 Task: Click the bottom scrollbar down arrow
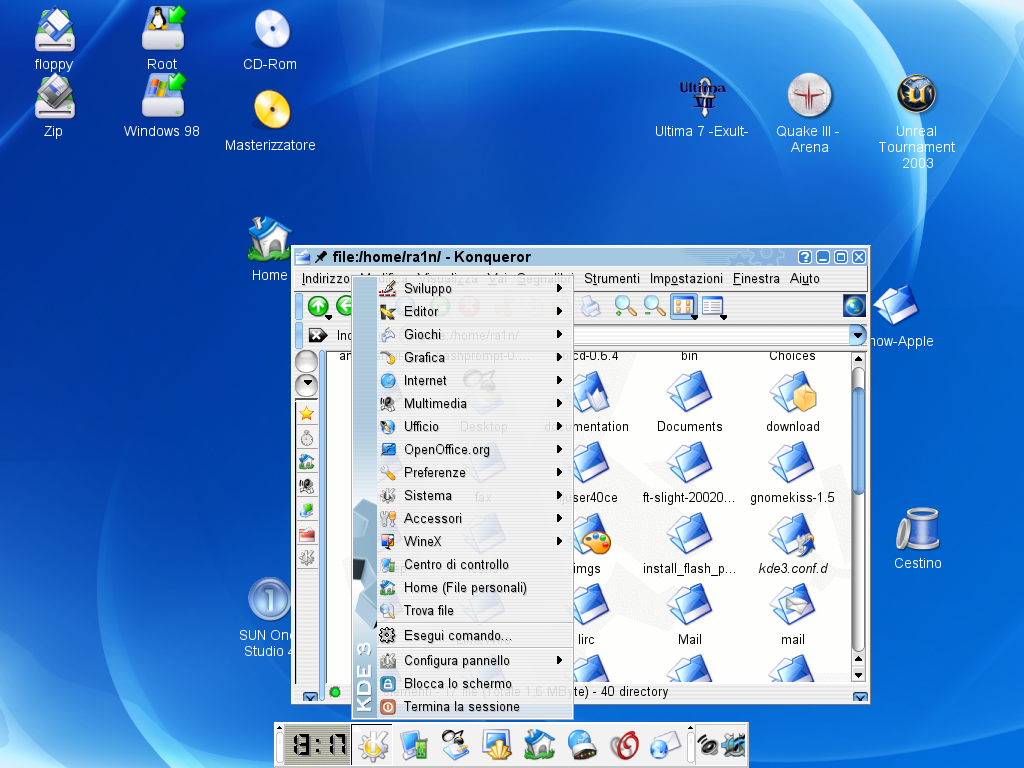(859, 675)
